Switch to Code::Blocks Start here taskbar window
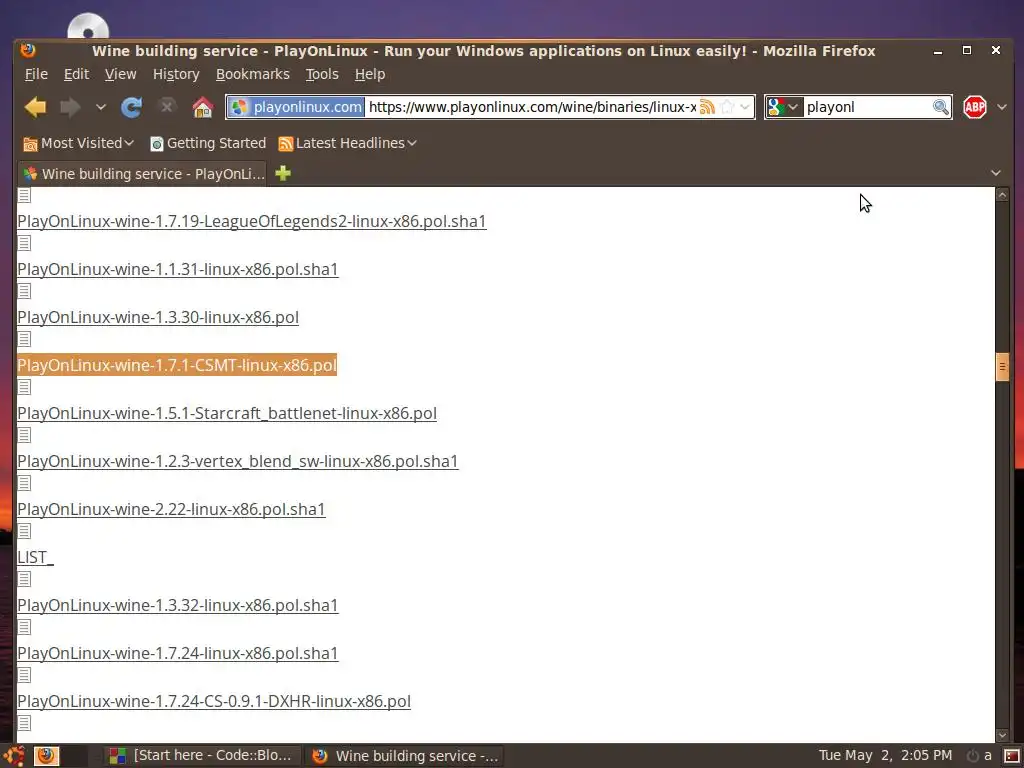The width and height of the screenshot is (1024, 768). 202,756
